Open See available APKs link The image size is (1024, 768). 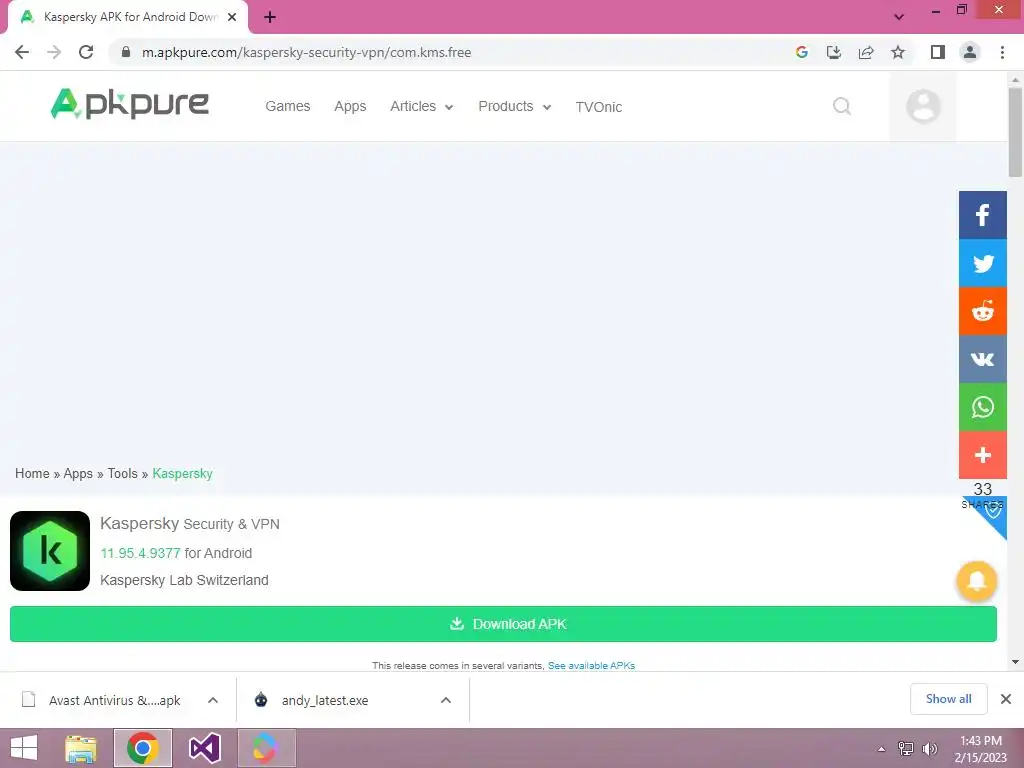591,665
